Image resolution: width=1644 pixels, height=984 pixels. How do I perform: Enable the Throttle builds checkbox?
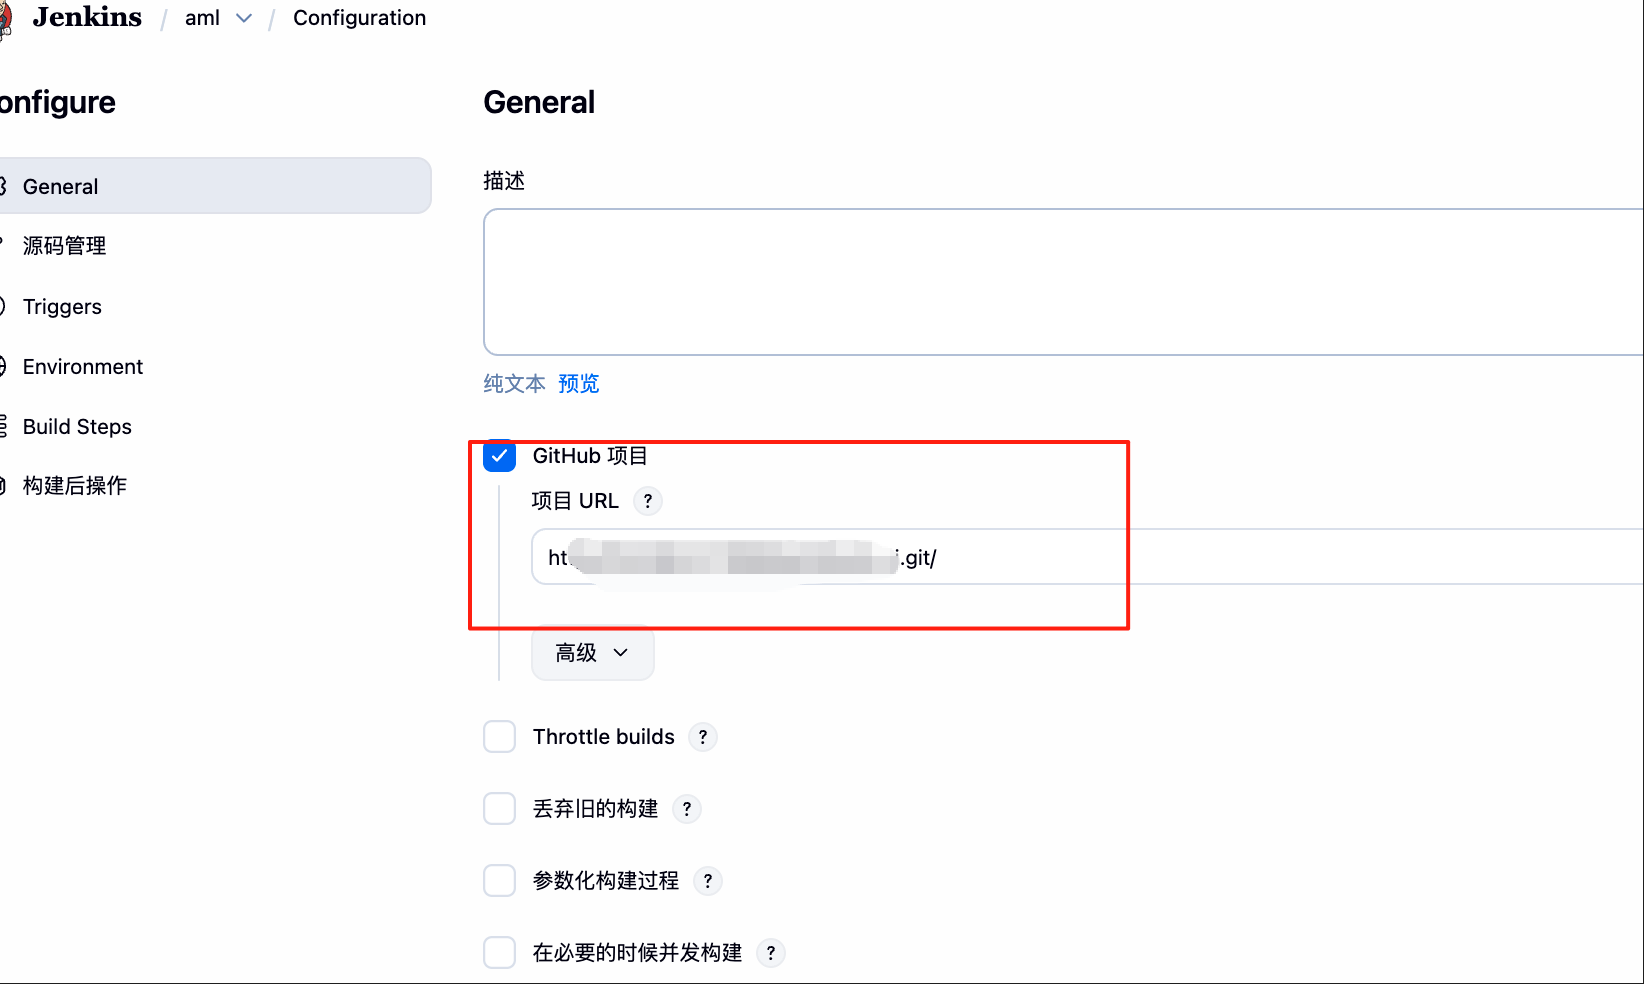[499, 737]
